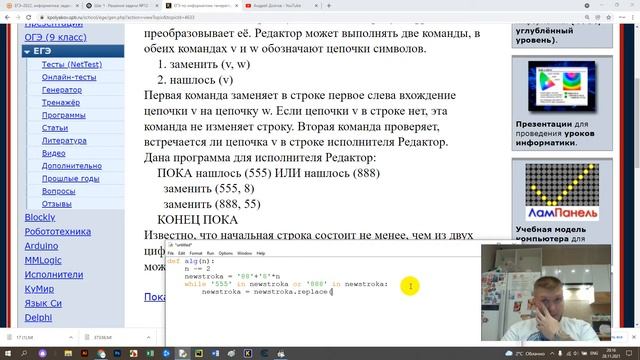640x360 pixels.
Task: Click the browser address bar URL
Action: tap(121, 18)
